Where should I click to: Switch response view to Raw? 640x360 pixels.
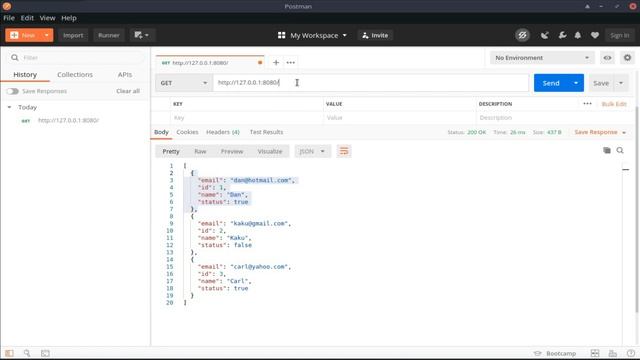coord(200,151)
